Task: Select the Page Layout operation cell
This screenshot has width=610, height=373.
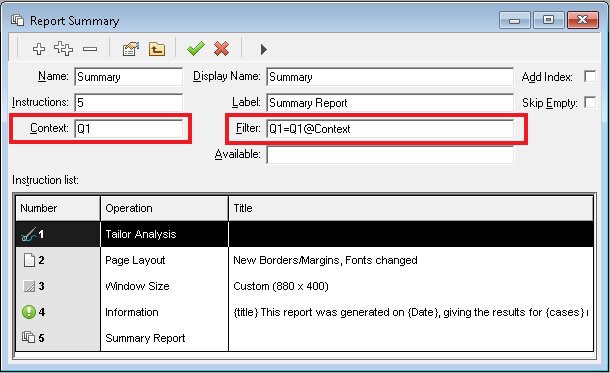Action: pyautogui.click(x=165, y=260)
